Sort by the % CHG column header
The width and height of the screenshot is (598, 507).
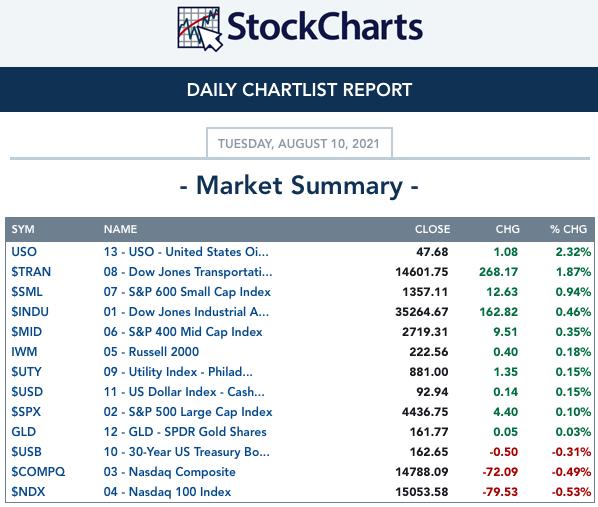(568, 229)
